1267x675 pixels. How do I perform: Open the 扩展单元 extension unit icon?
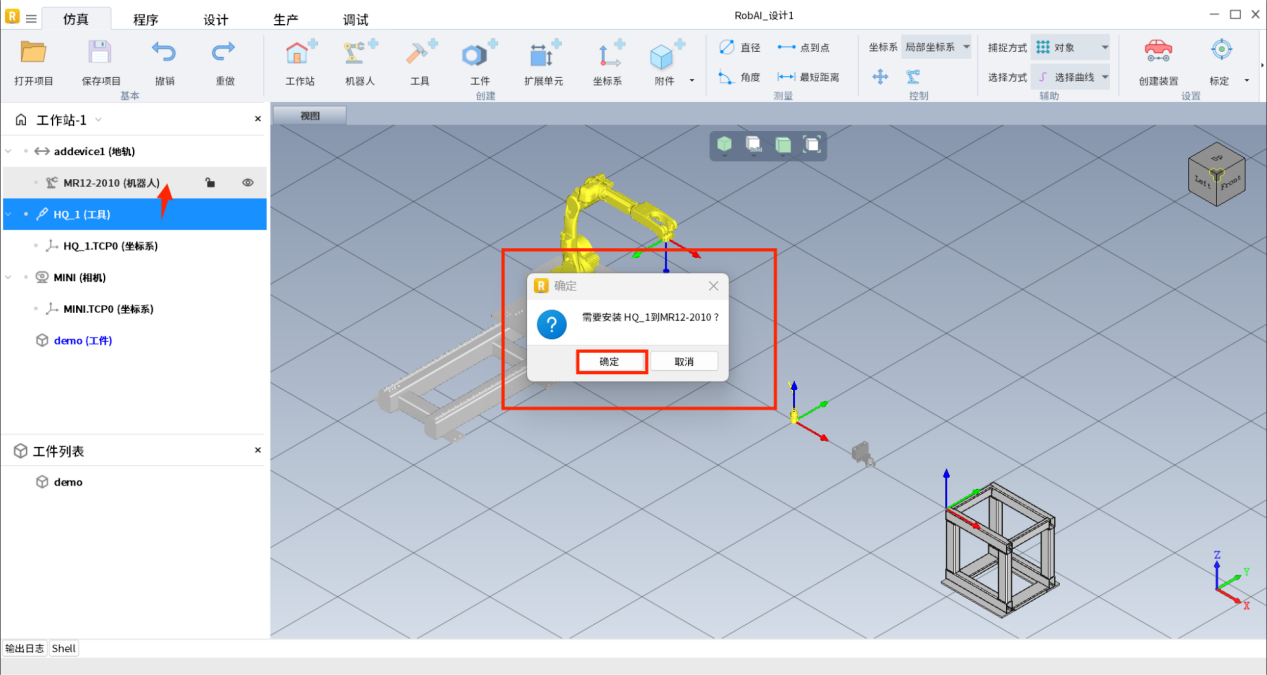coord(543,56)
